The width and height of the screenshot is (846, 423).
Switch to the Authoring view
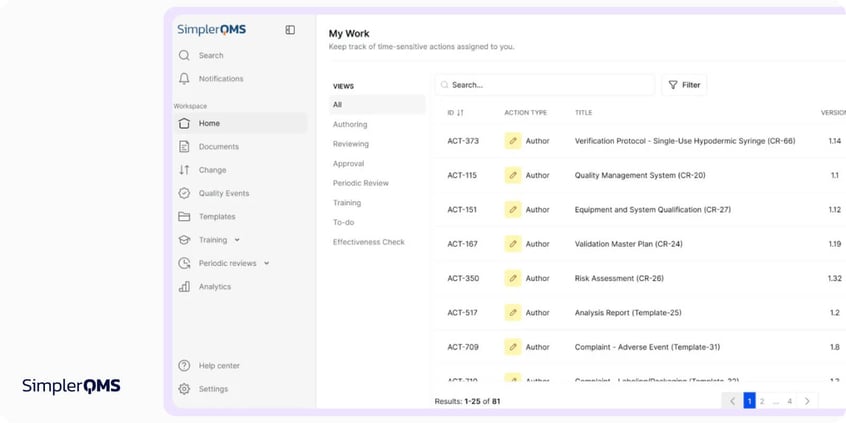tap(350, 125)
